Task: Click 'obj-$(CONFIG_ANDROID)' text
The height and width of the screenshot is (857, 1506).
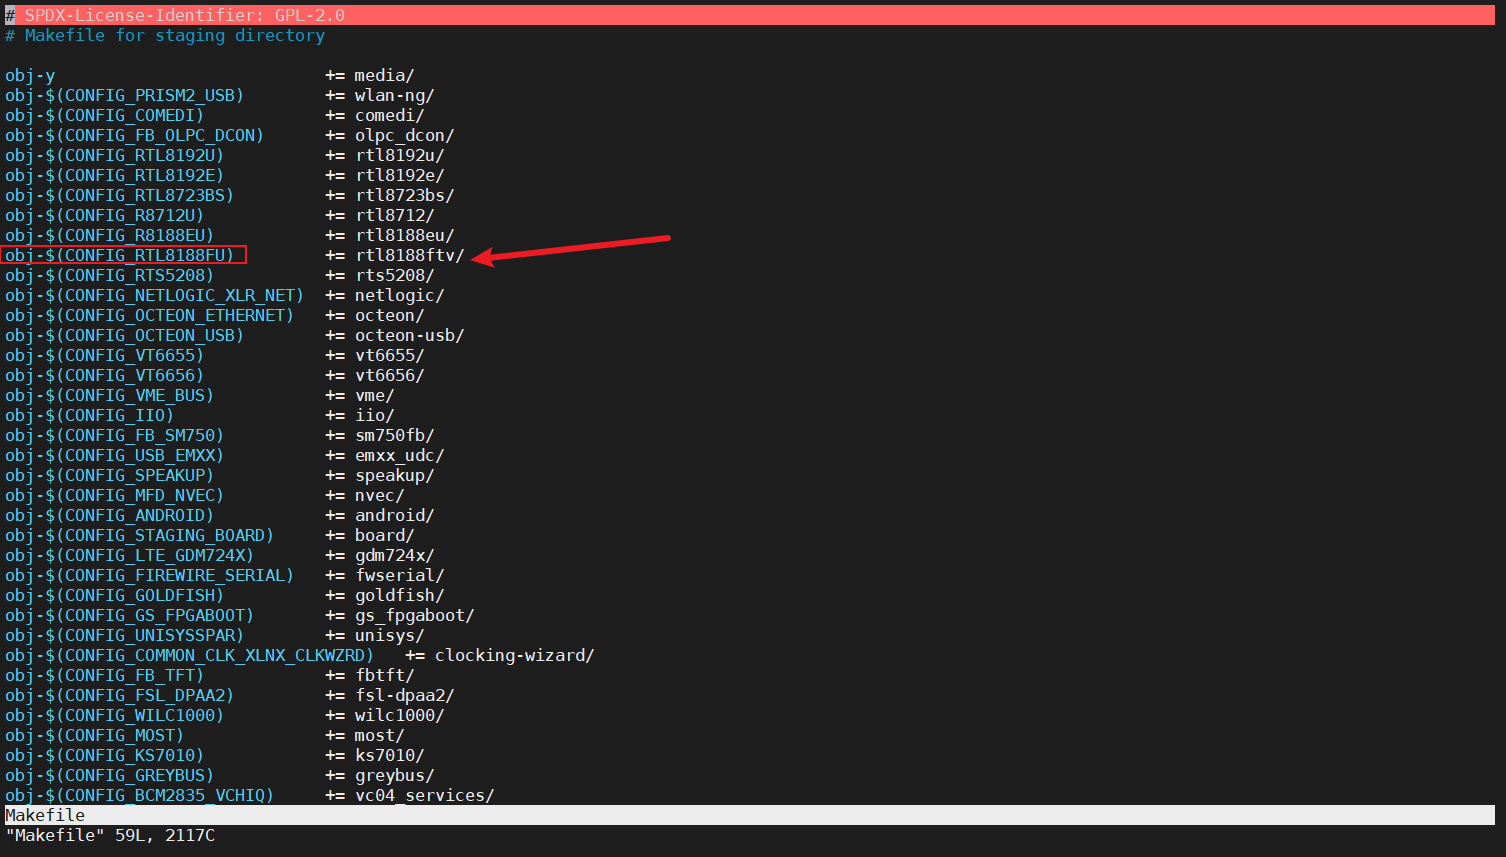Action: [110, 515]
